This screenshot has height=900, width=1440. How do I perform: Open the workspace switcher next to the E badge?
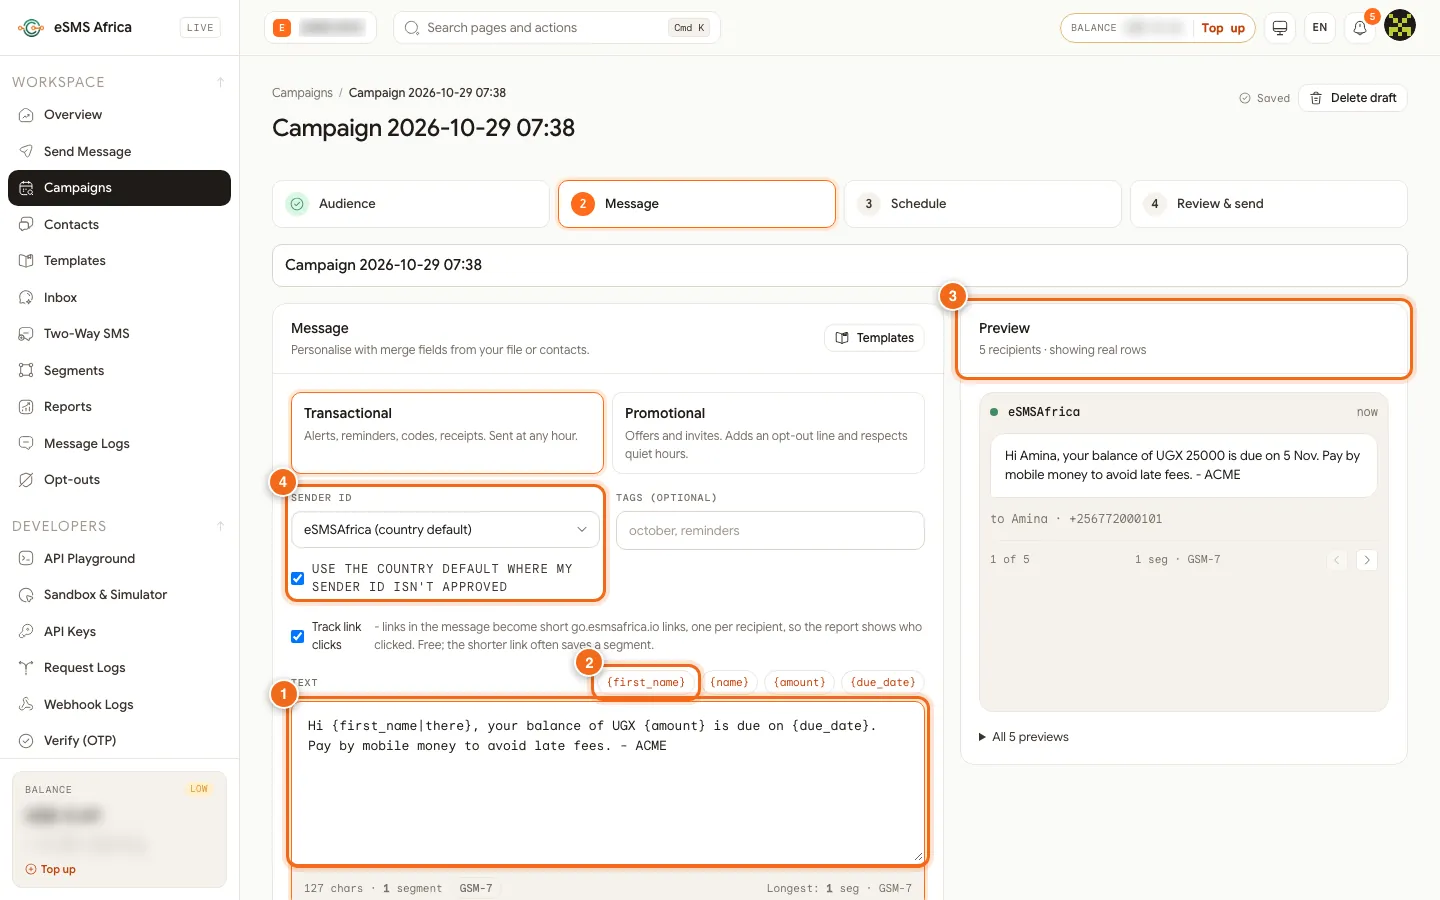pyautogui.click(x=320, y=28)
